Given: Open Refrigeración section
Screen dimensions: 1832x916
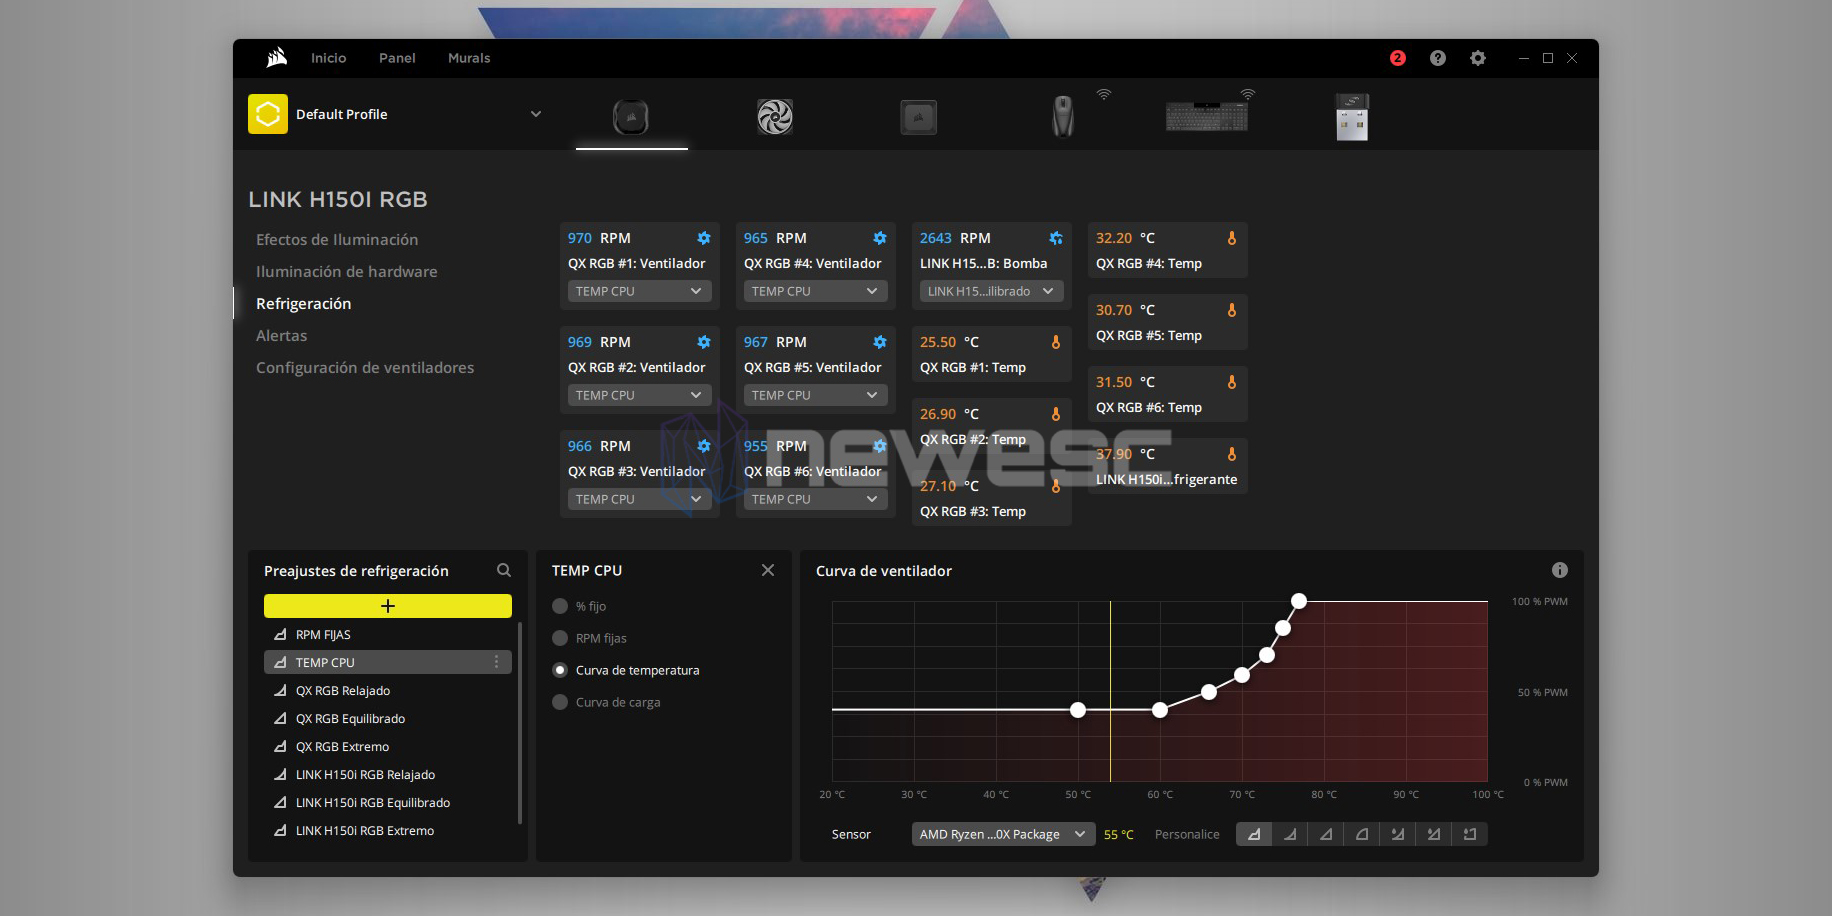Looking at the screenshot, I should pyautogui.click(x=304, y=303).
